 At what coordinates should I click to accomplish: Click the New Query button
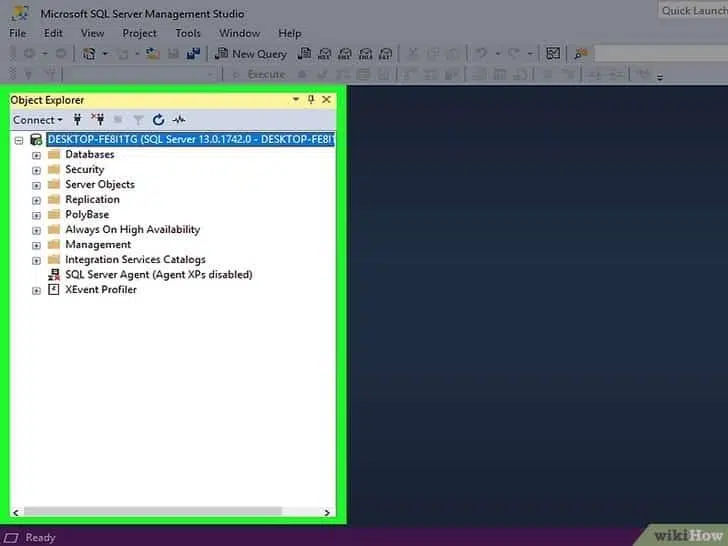(x=251, y=54)
